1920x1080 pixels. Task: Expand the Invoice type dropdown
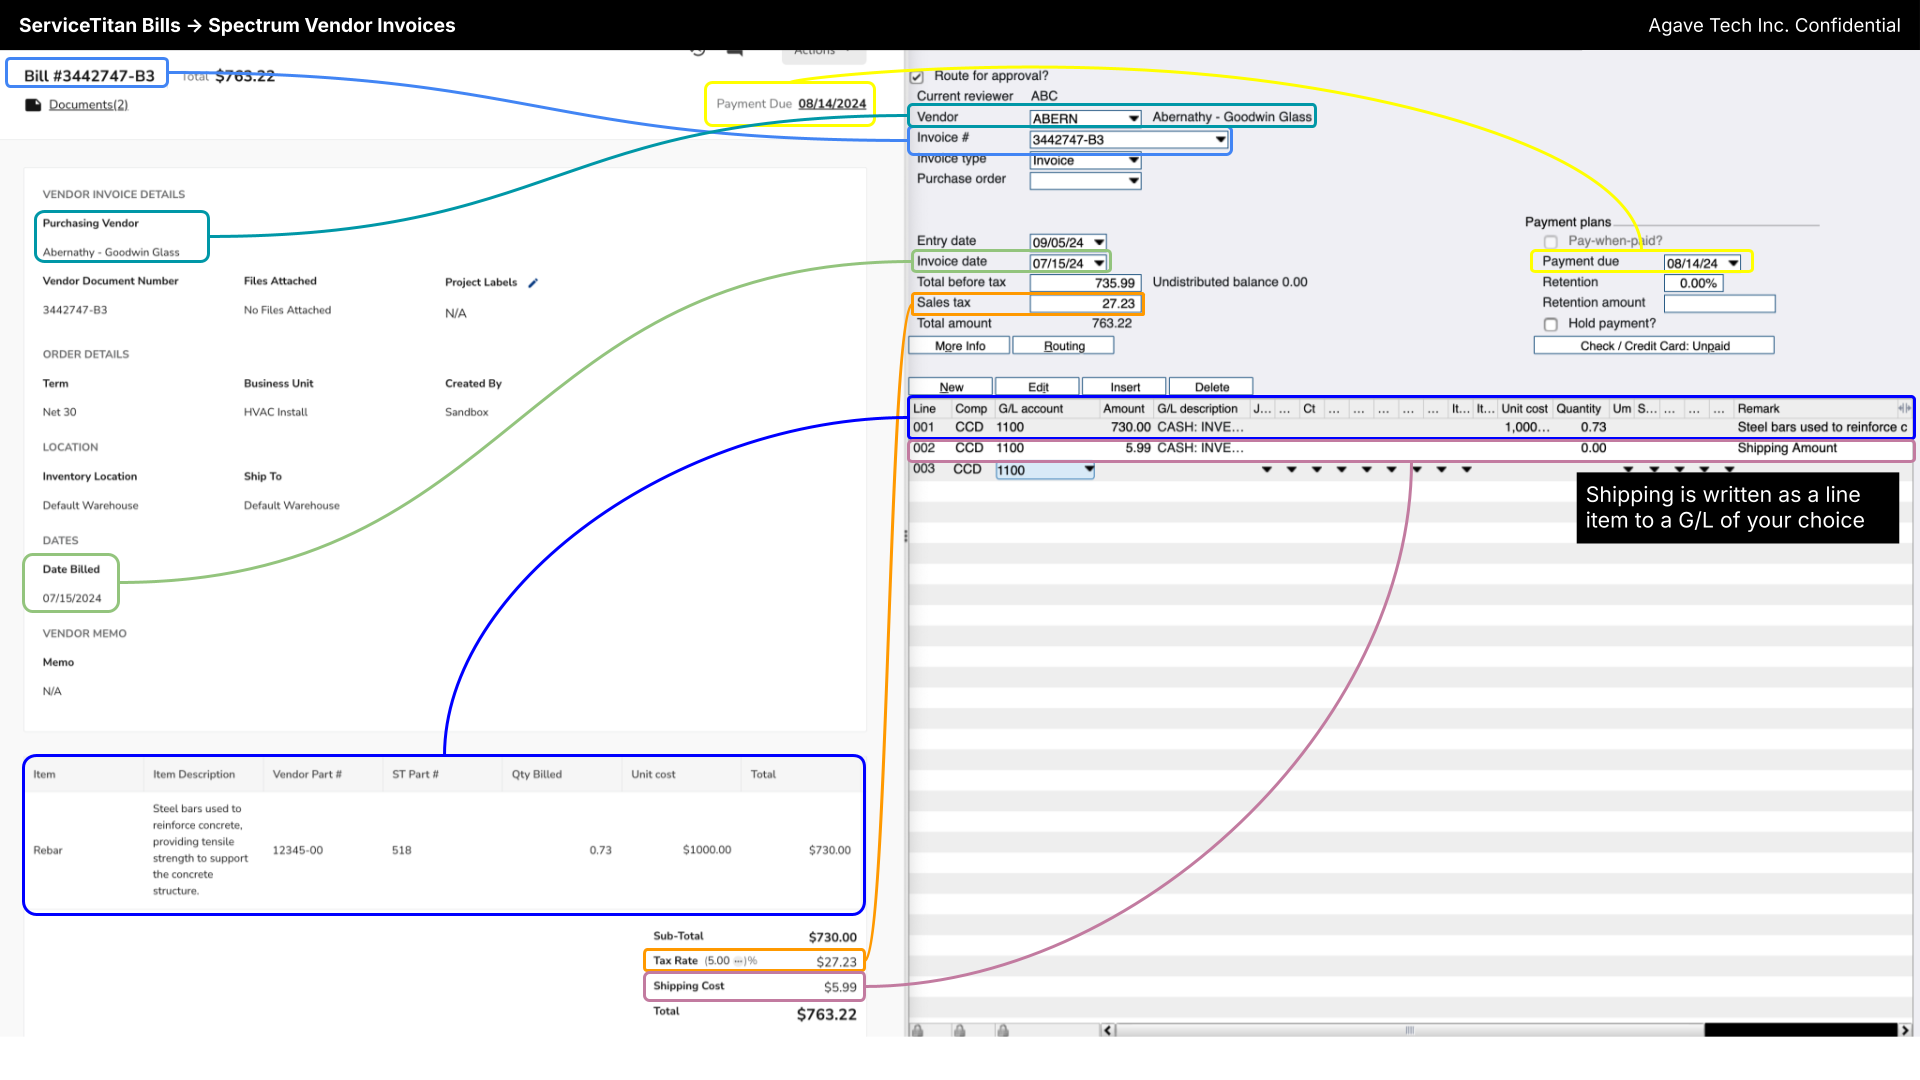[x=1133, y=160]
